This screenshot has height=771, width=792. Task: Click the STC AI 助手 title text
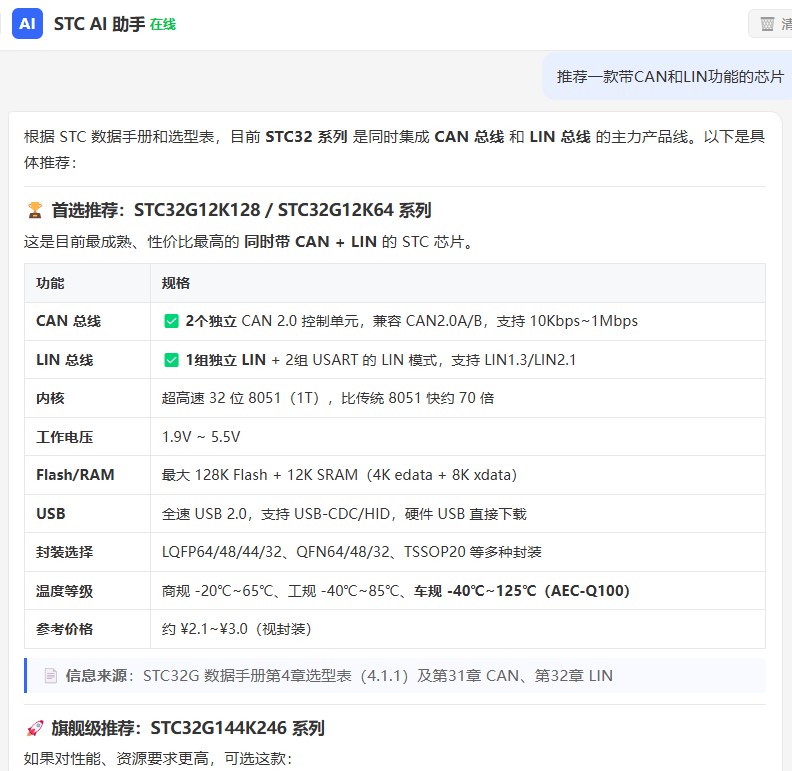[x=100, y=24]
